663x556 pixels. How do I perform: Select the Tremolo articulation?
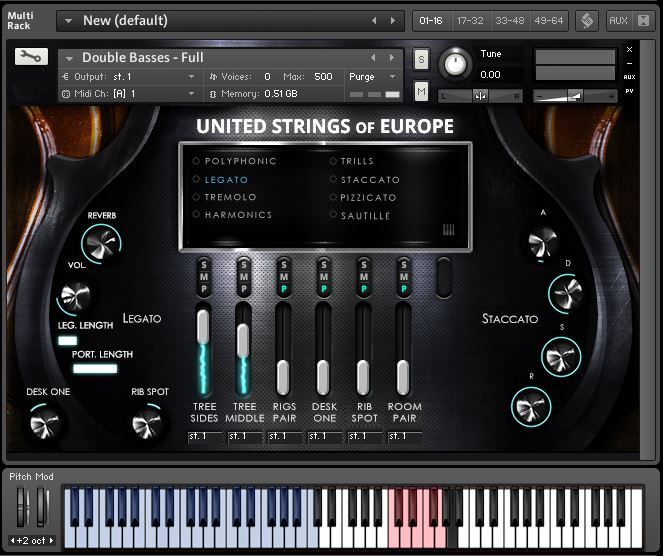coord(225,197)
